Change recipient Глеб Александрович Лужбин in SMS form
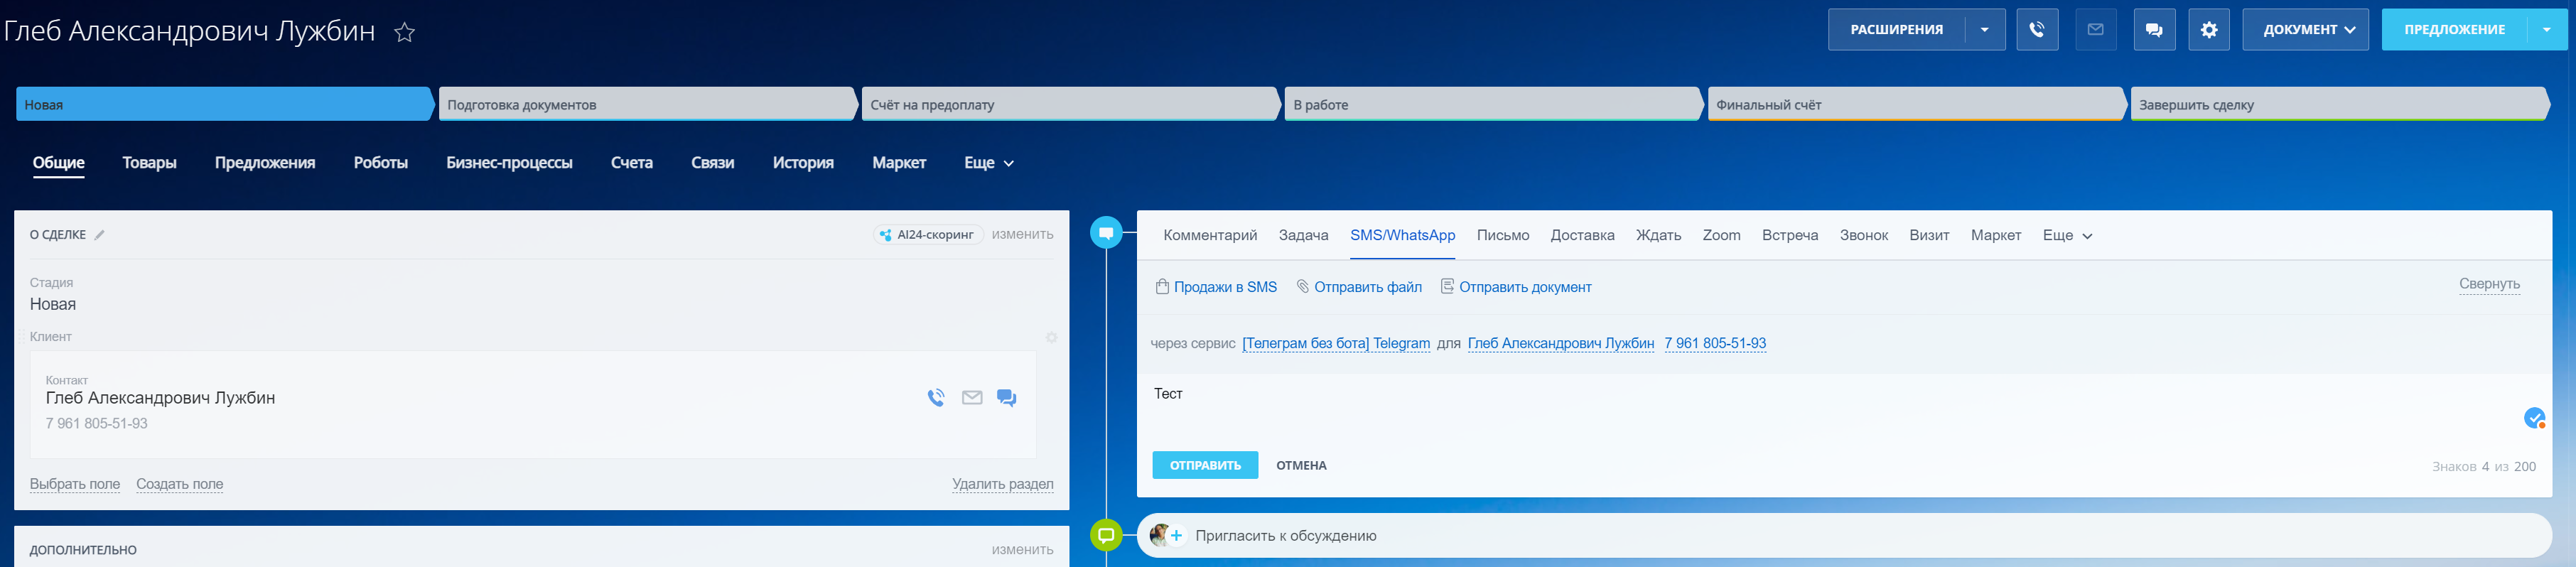This screenshot has width=2576, height=567. [x=1561, y=344]
